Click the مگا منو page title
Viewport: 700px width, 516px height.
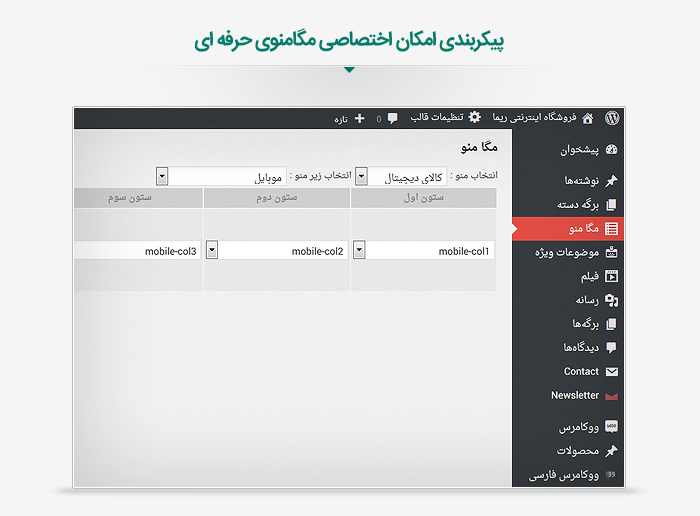(x=479, y=147)
